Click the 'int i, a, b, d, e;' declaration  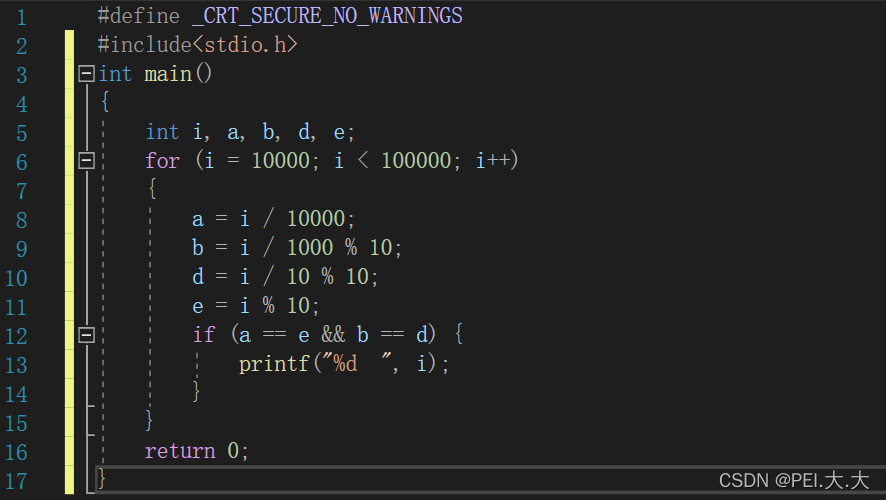[x=250, y=132]
